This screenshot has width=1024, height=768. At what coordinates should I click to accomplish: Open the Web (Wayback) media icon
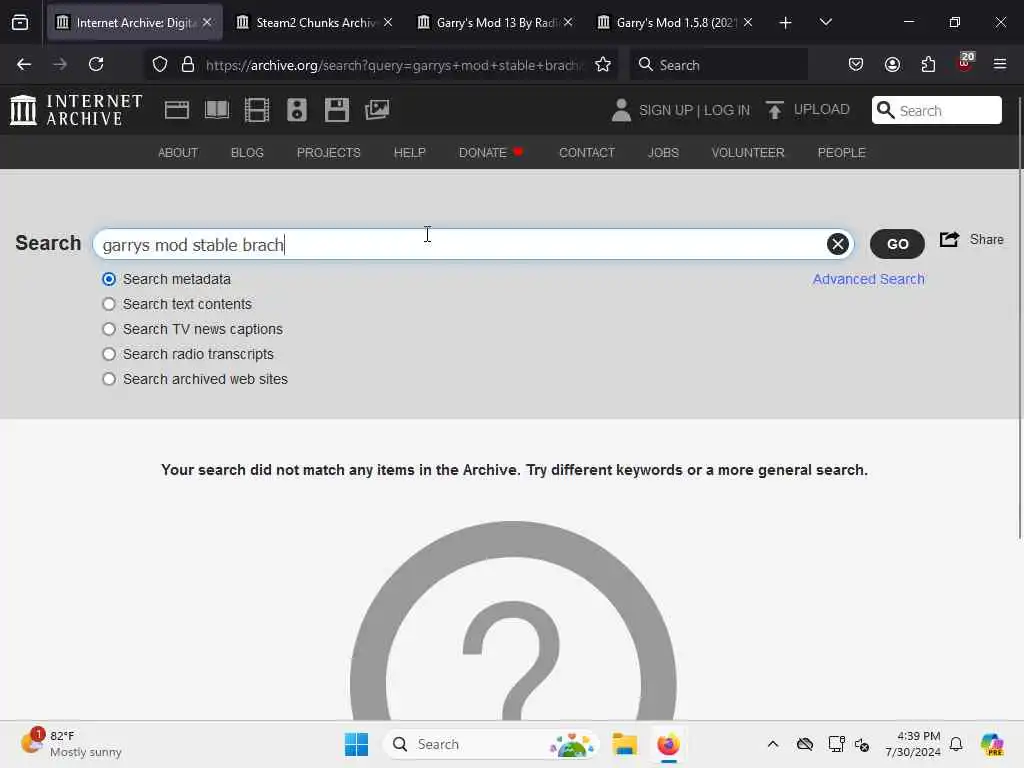tap(176, 110)
